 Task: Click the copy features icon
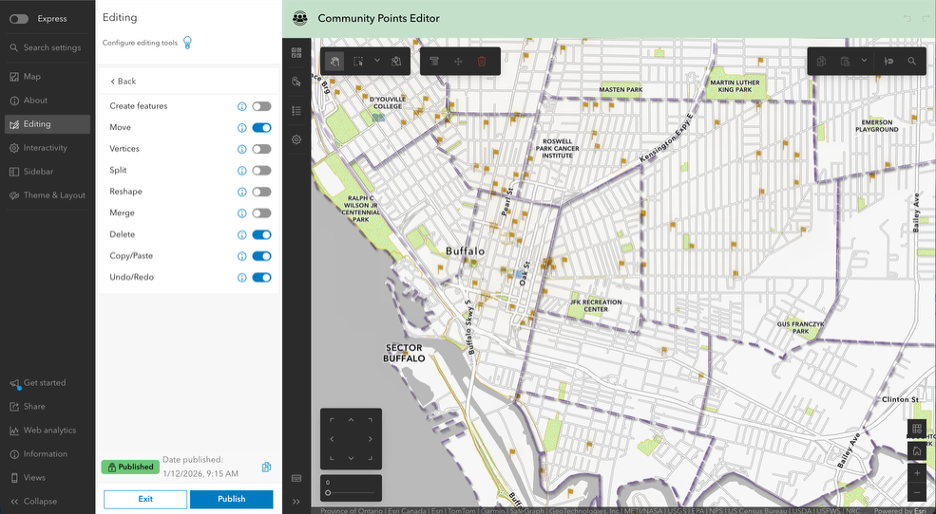[821, 61]
